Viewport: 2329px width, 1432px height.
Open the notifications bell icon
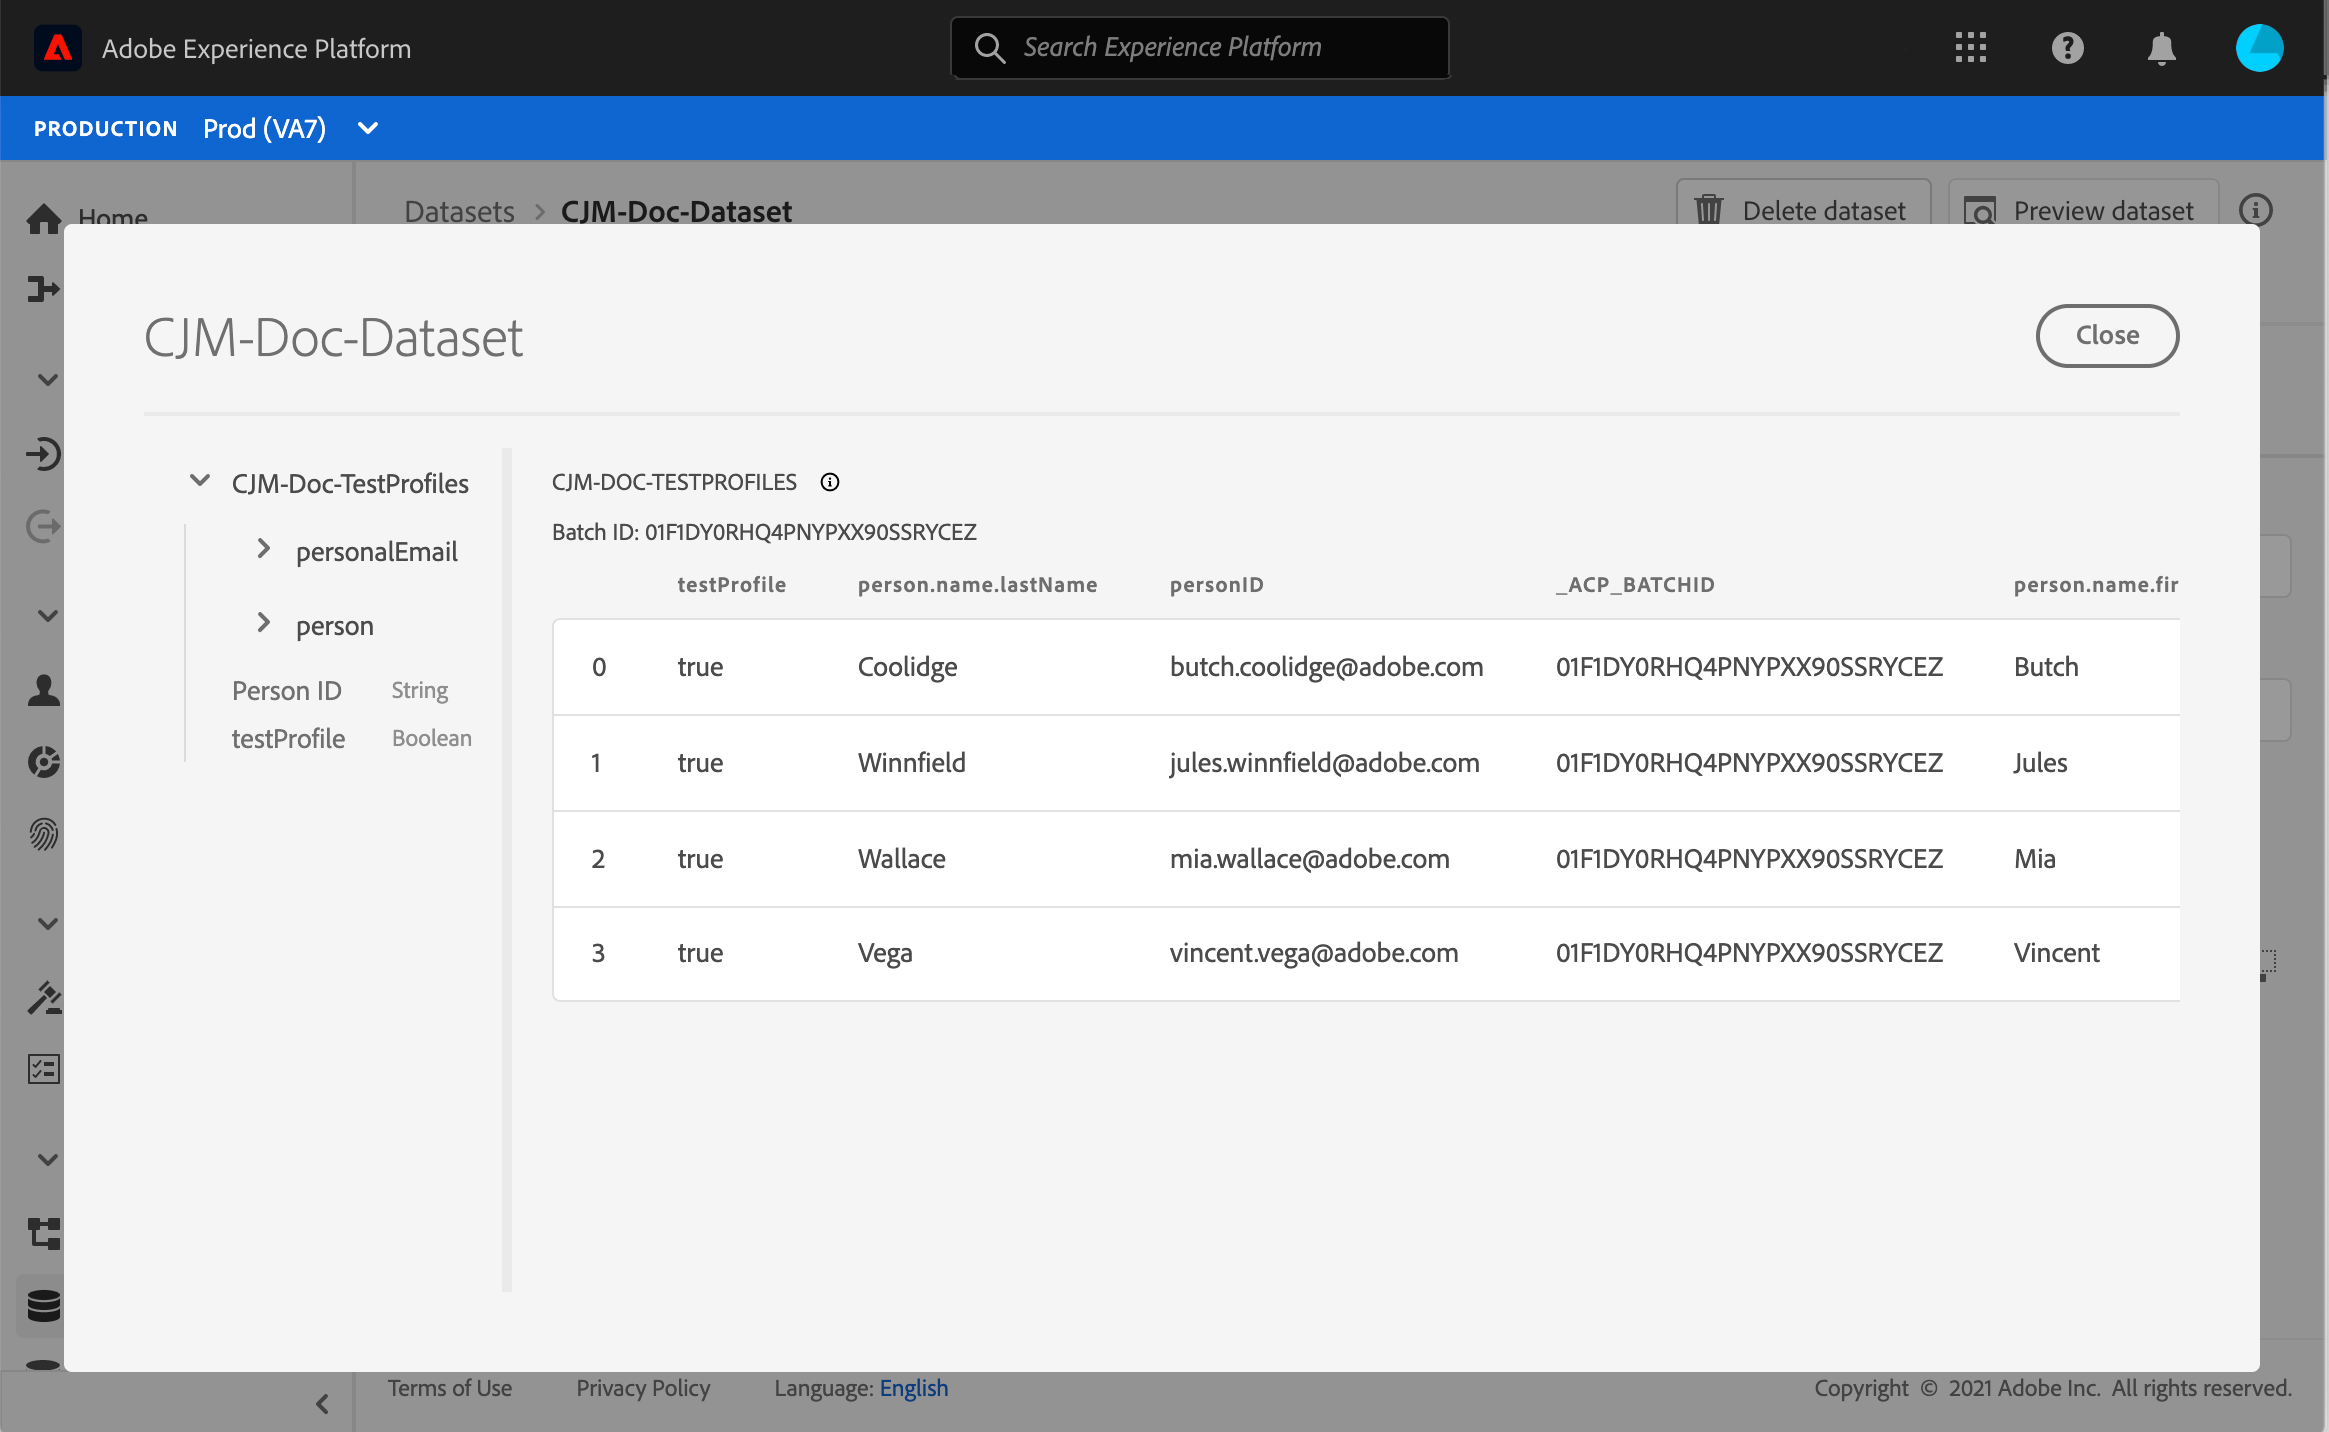click(2161, 48)
